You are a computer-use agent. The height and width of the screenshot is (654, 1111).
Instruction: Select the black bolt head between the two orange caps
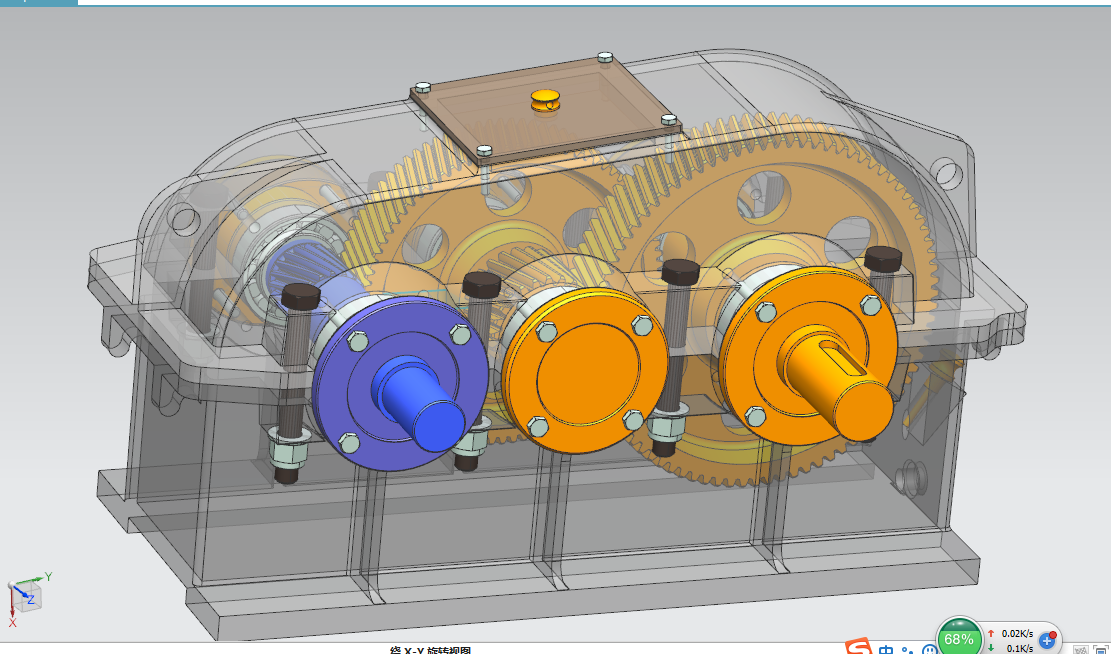[x=680, y=271]
